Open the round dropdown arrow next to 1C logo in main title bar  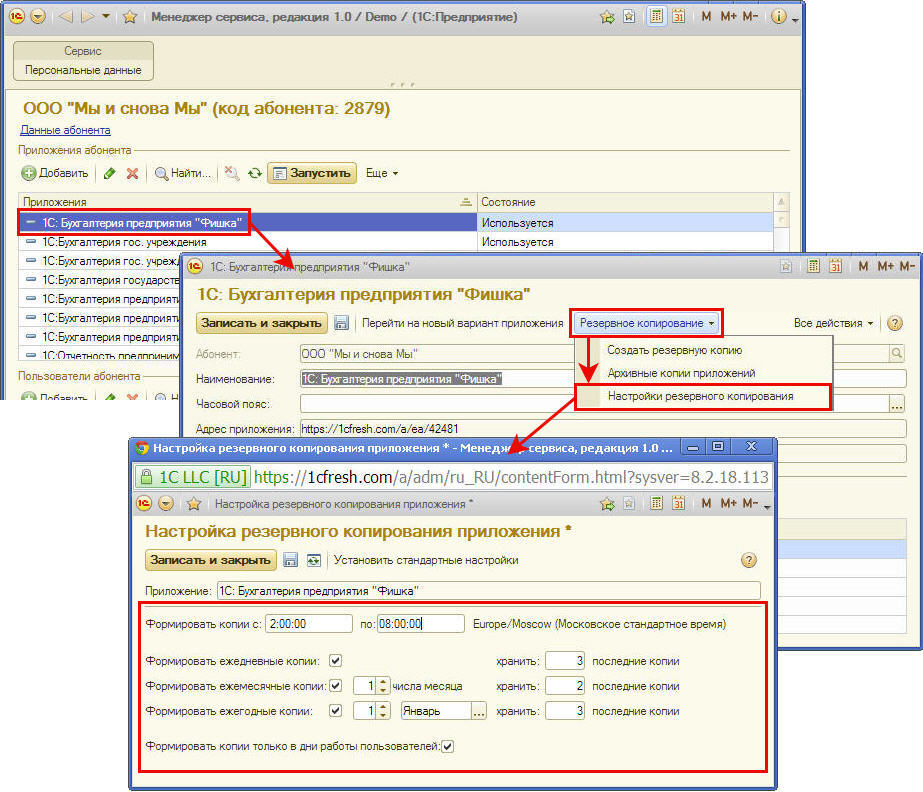tap(38, 16)
